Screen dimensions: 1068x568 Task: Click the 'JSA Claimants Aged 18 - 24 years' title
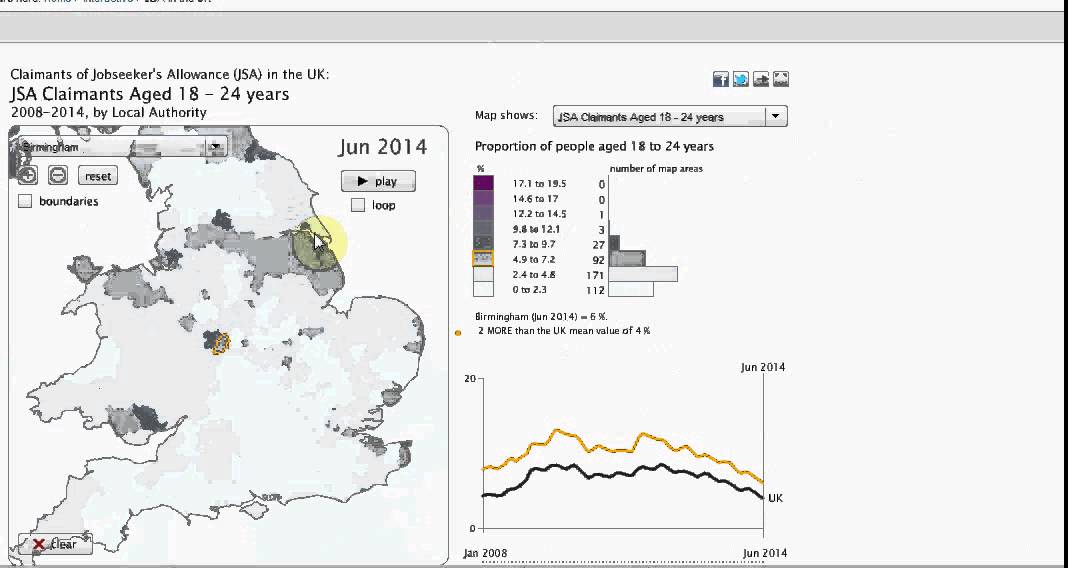click(150, 94)
